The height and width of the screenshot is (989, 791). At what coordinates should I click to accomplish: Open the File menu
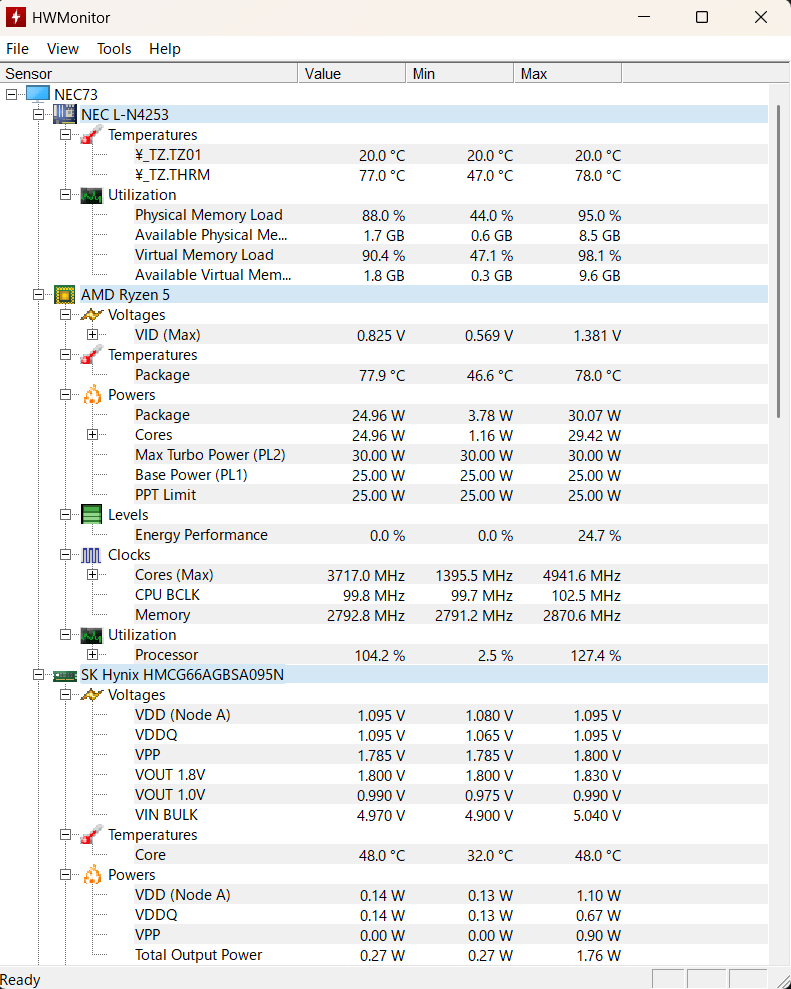click(x=17, y=49)
